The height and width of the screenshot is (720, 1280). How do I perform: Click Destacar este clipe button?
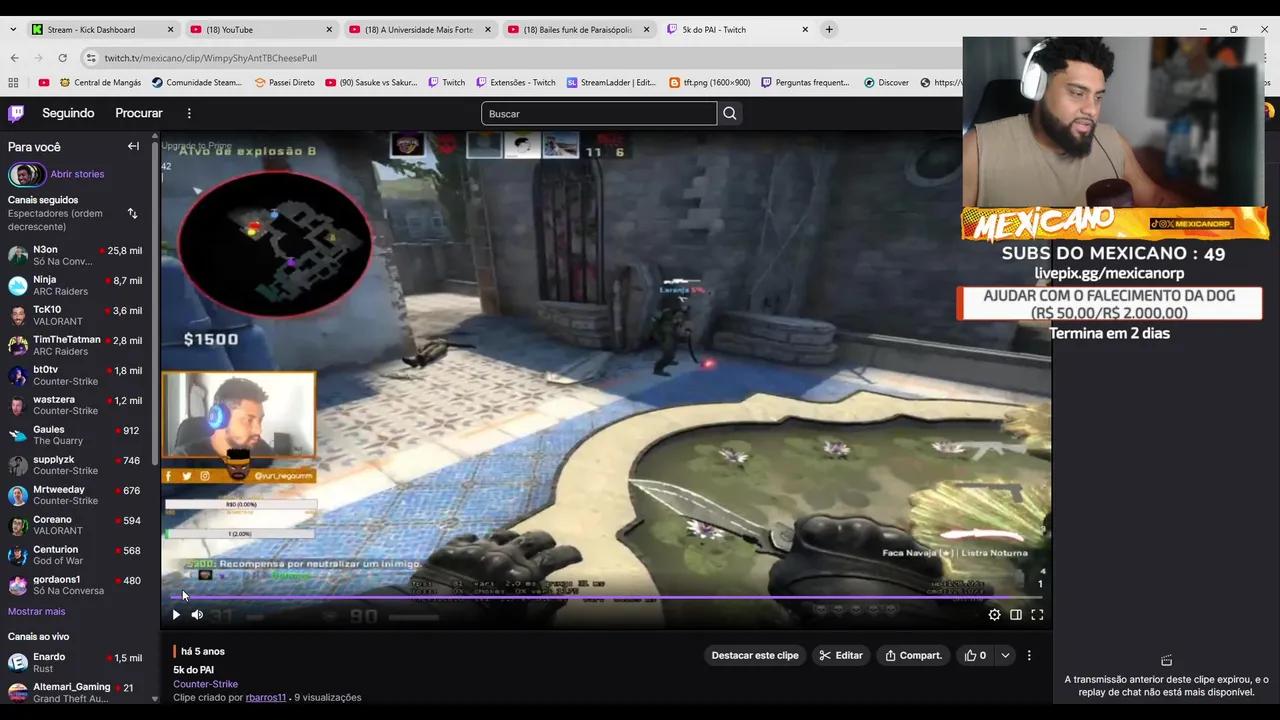(x=755, y=655)
